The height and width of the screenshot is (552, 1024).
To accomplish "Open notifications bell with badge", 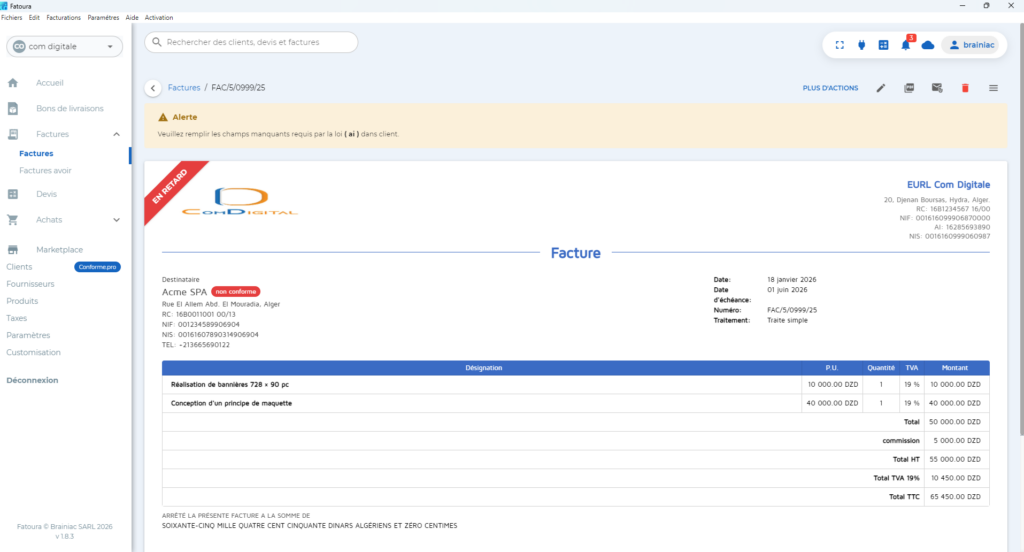I will tap(906, 44).
